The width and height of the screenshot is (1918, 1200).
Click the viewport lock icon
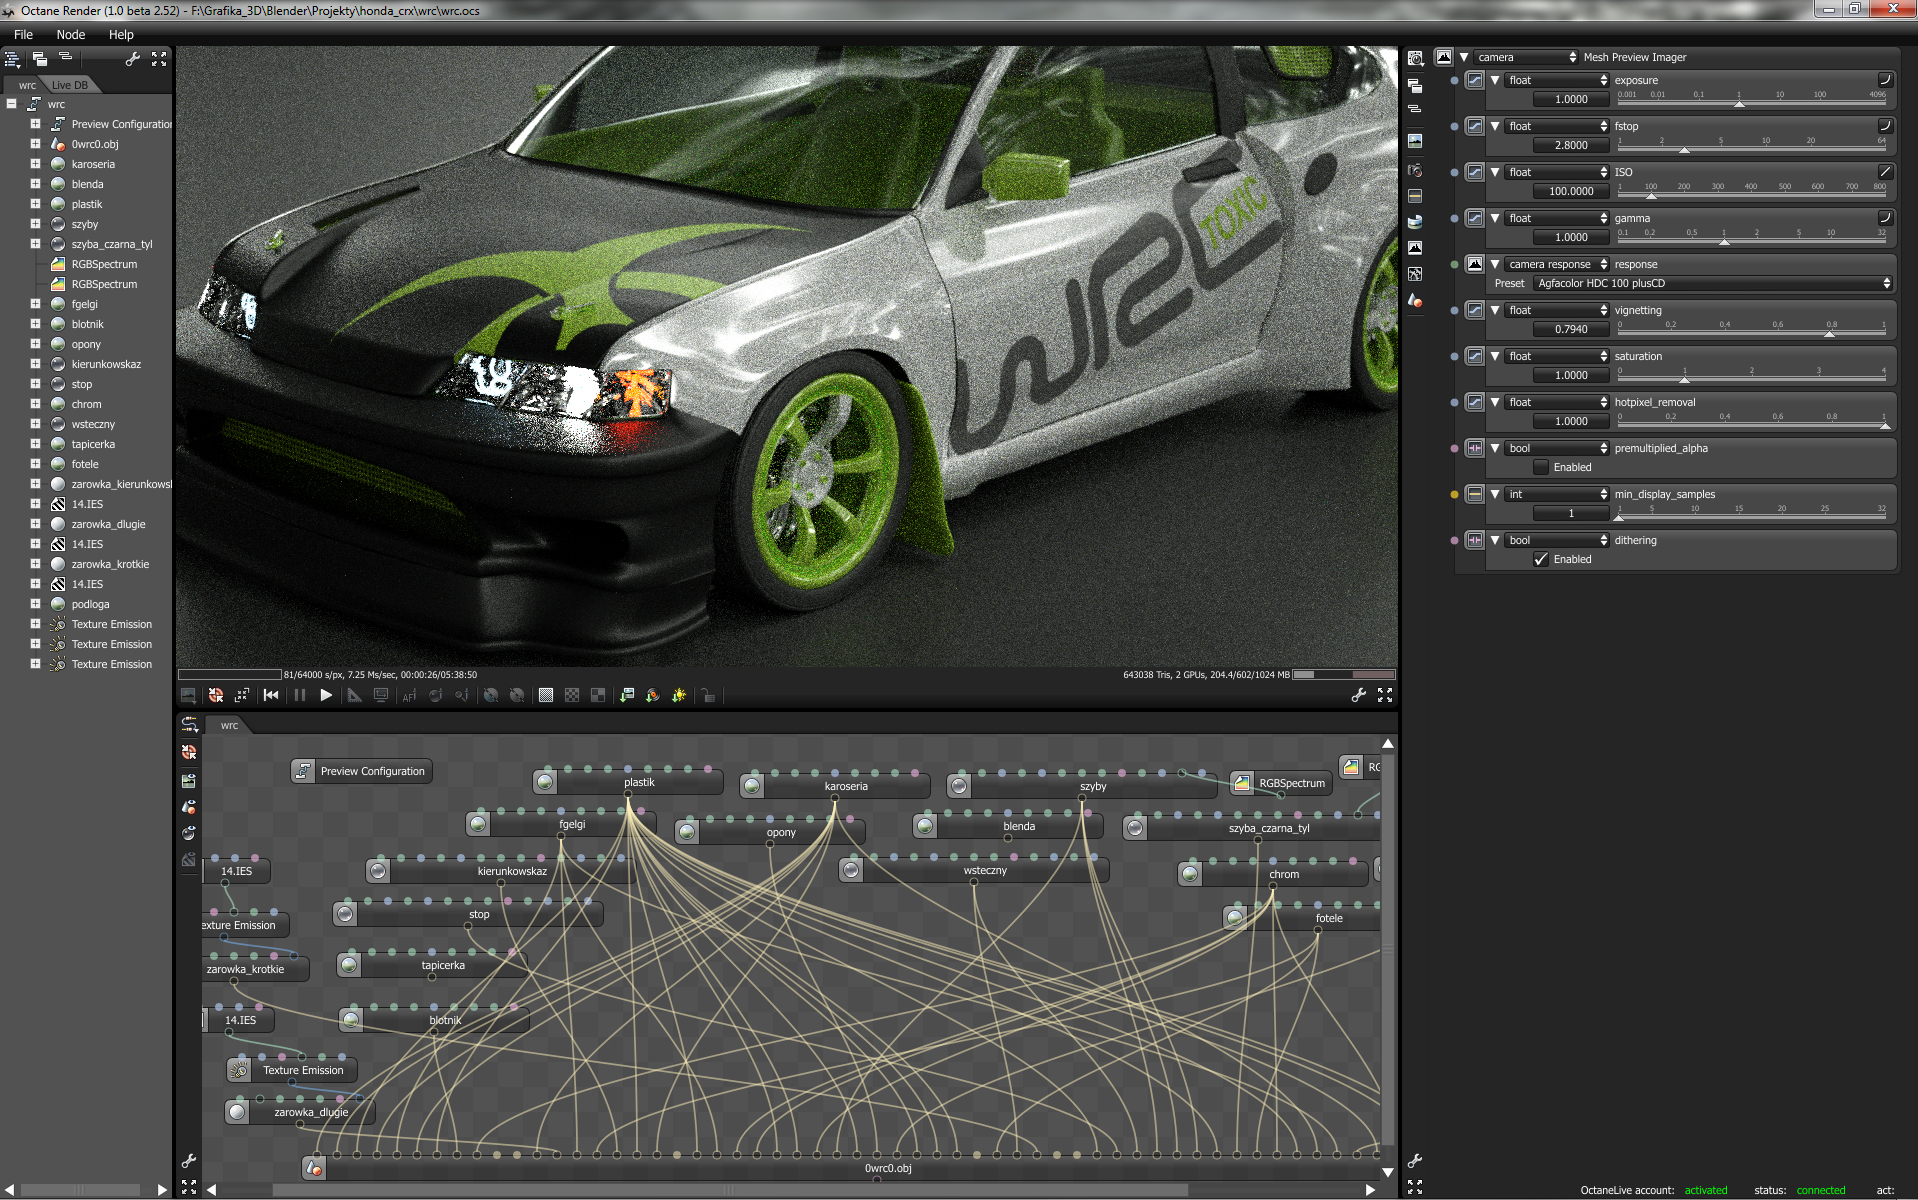[708, 696]
